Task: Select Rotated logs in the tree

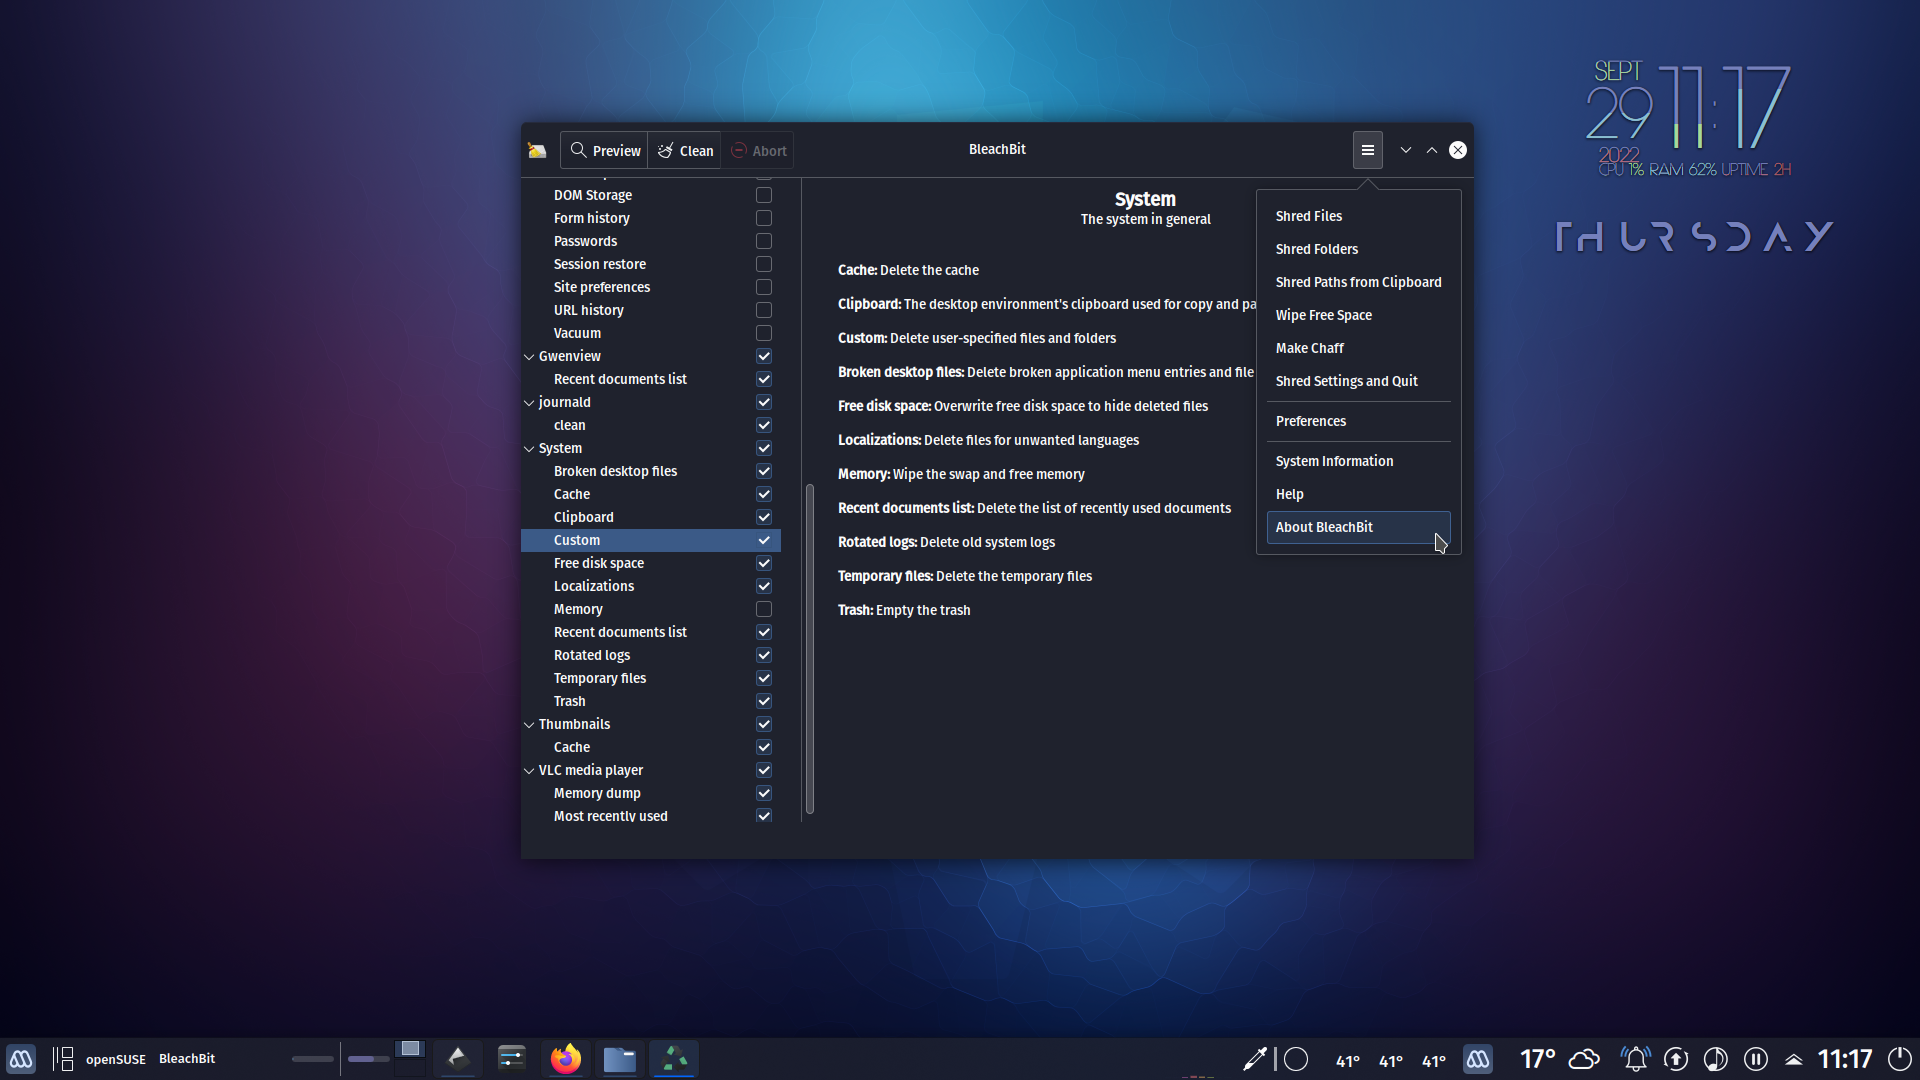Action: pos(651,655)
